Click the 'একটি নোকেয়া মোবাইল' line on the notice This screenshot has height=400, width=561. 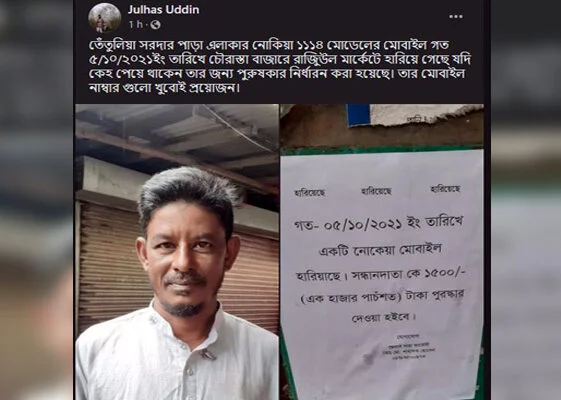380,250
